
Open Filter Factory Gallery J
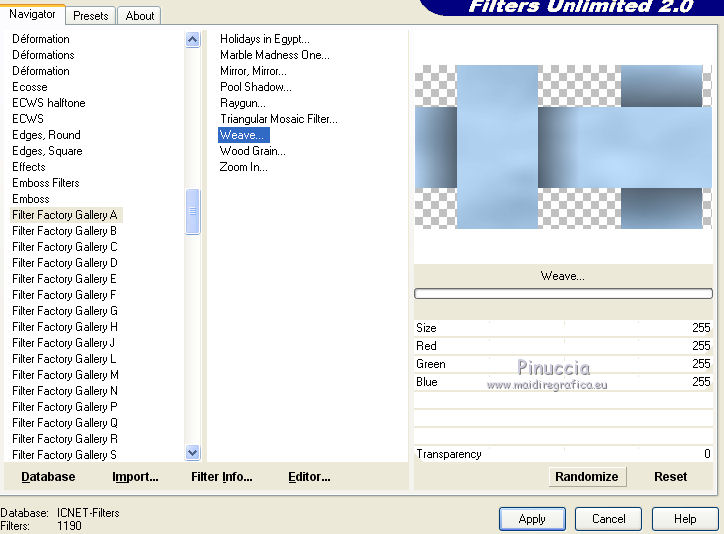63,343
